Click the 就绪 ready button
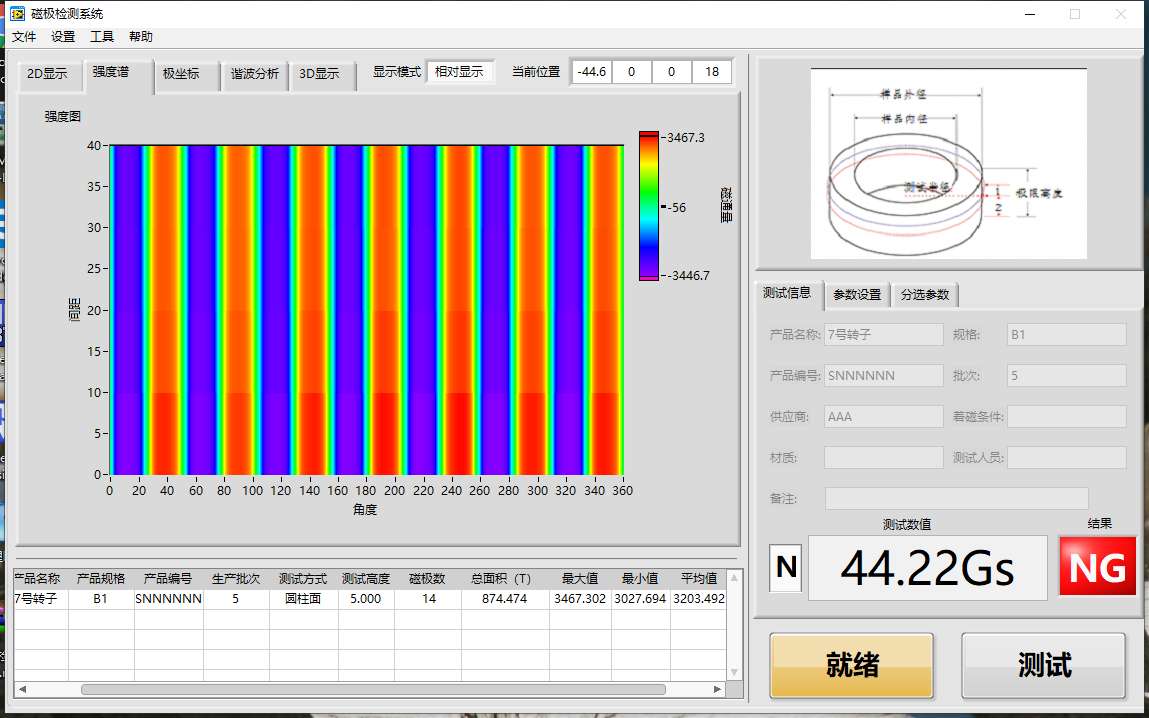Image resolution: width=1149 pixels, height=718 pixels. coord(851,665)
